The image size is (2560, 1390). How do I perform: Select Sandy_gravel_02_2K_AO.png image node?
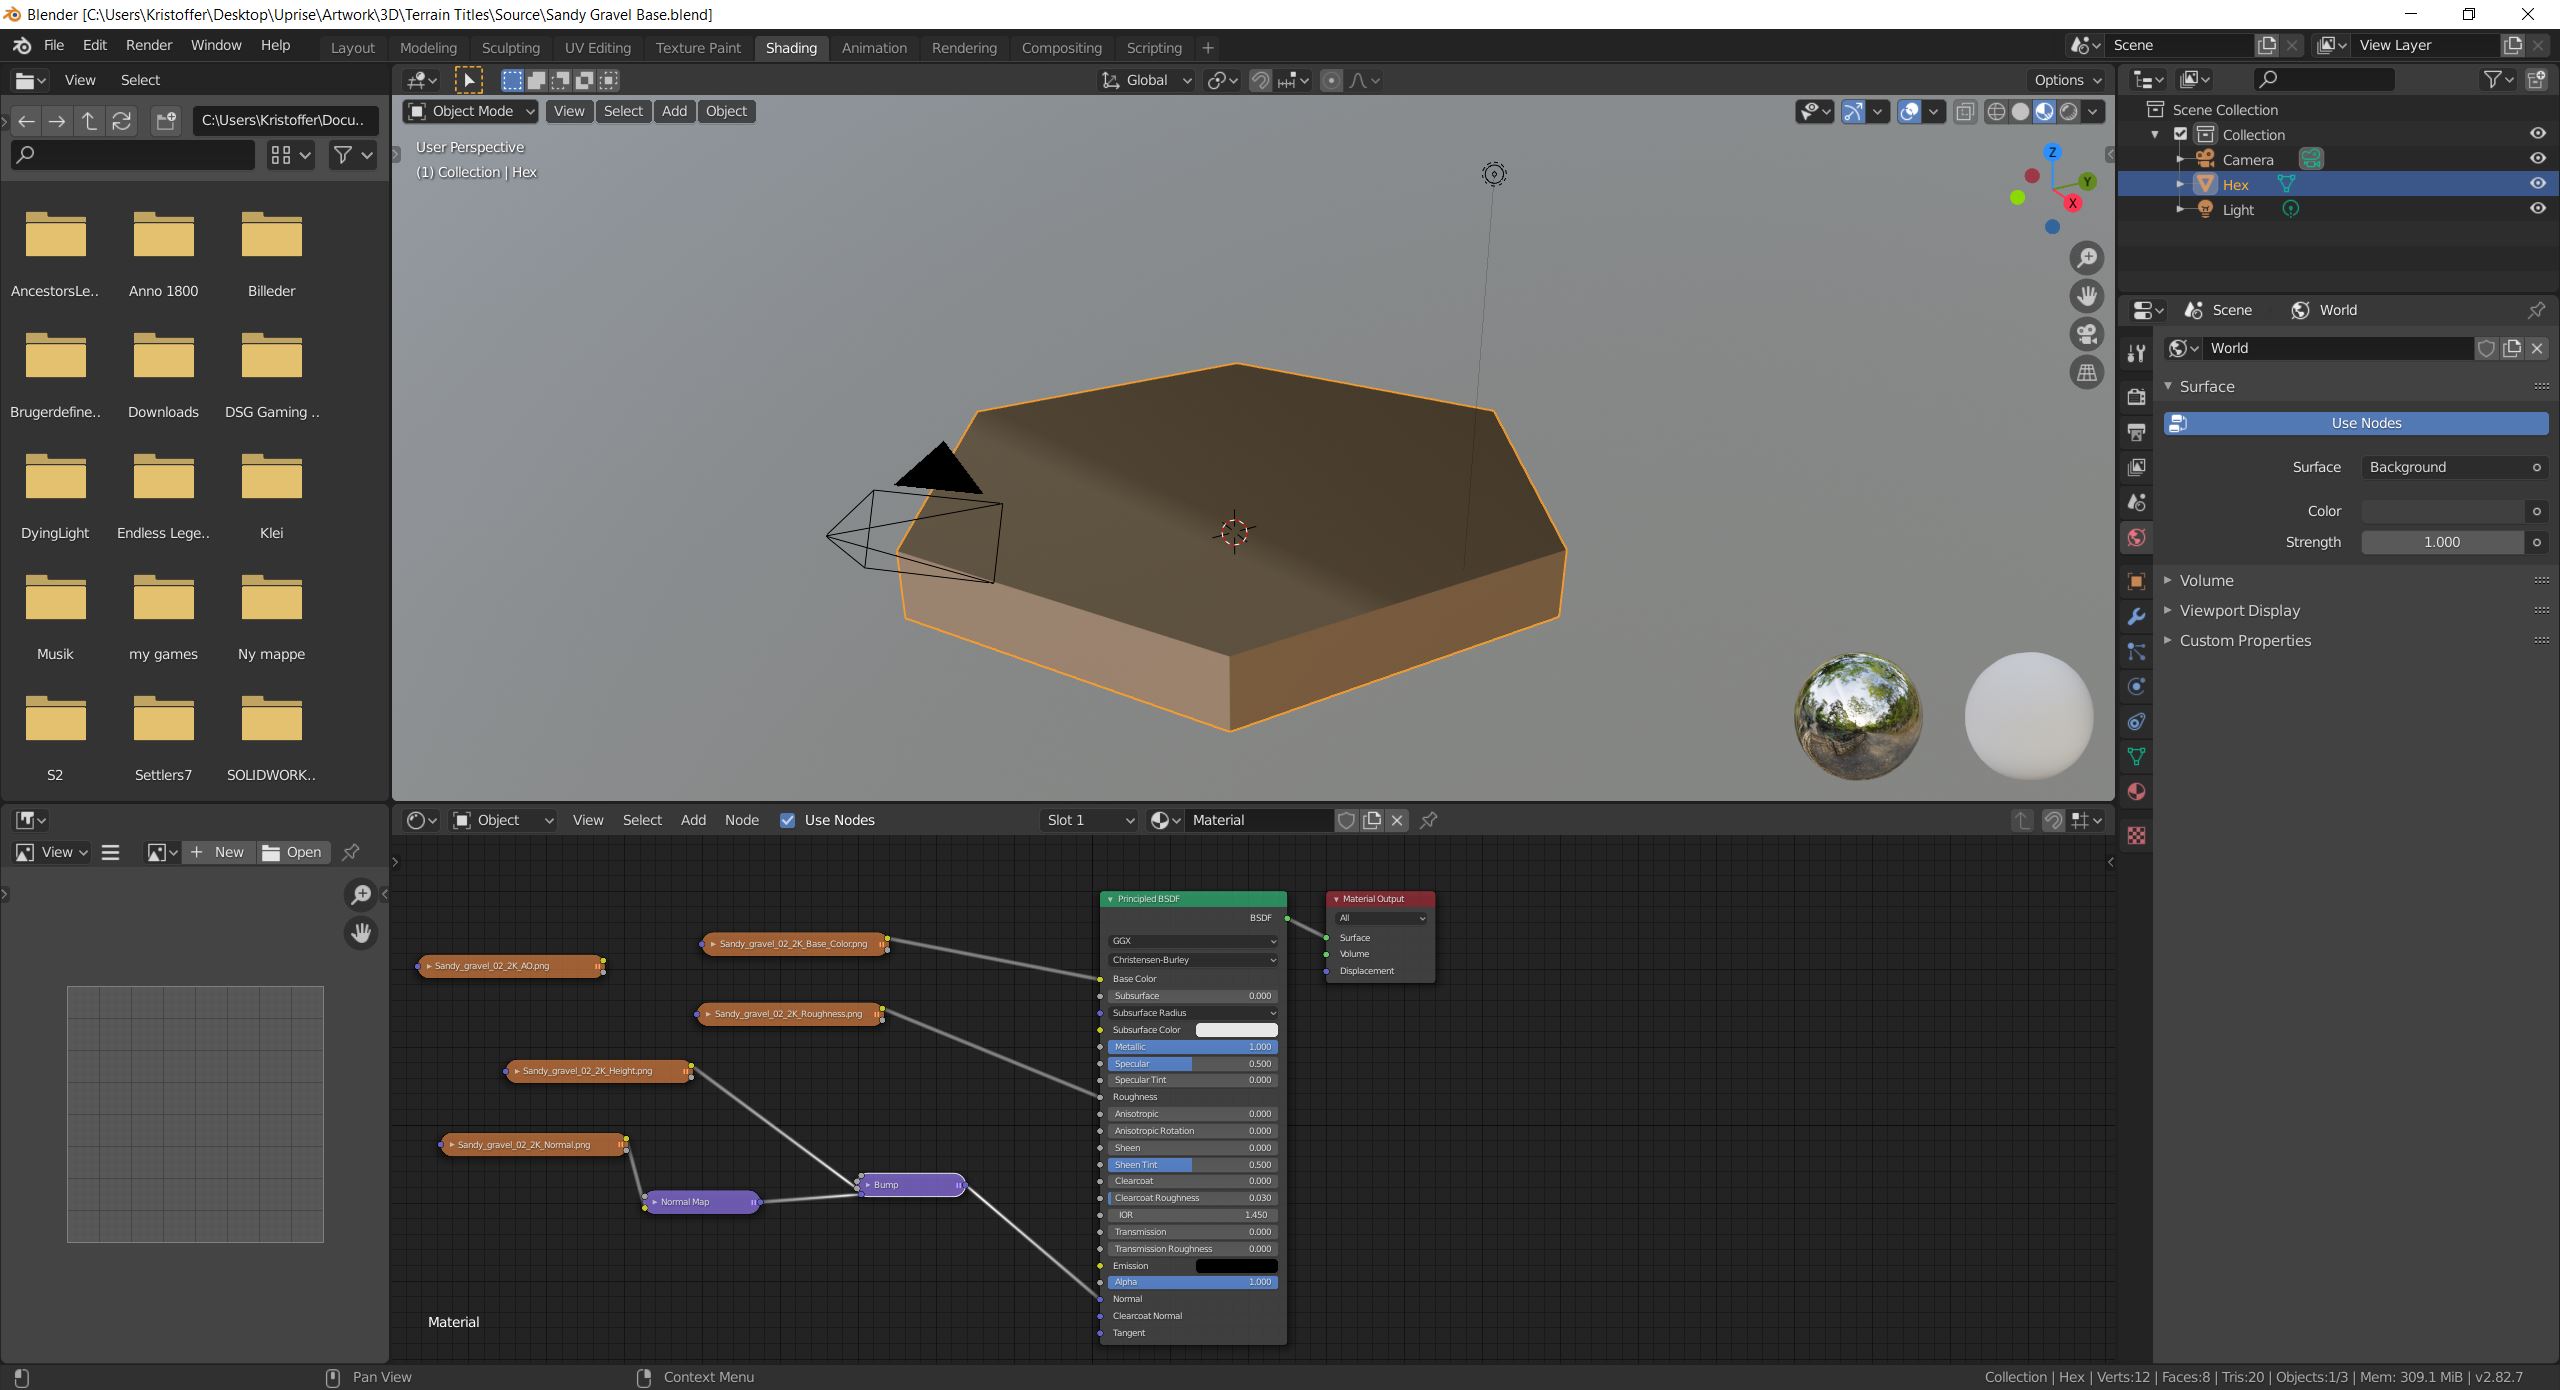(x=510, y=966)
